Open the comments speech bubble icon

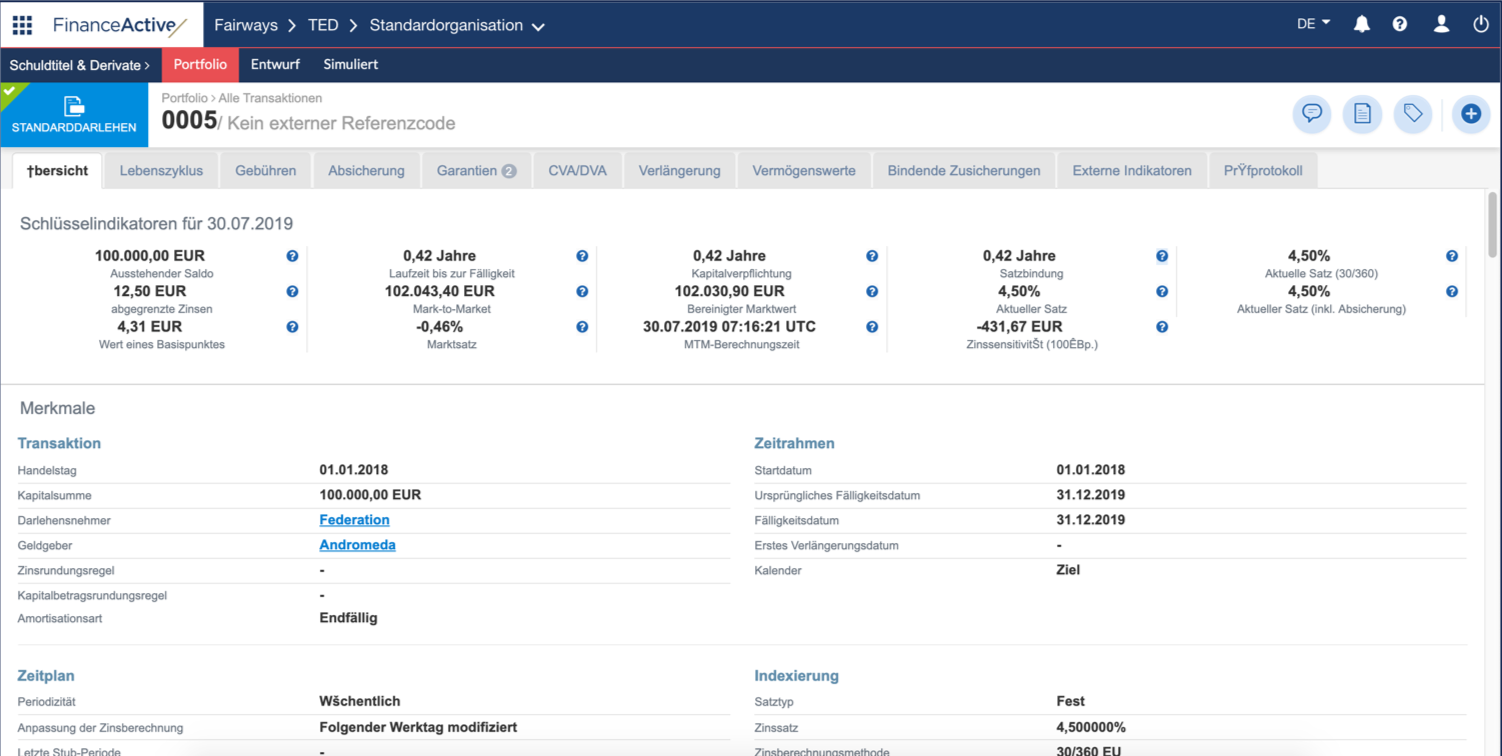point(1311,114)
